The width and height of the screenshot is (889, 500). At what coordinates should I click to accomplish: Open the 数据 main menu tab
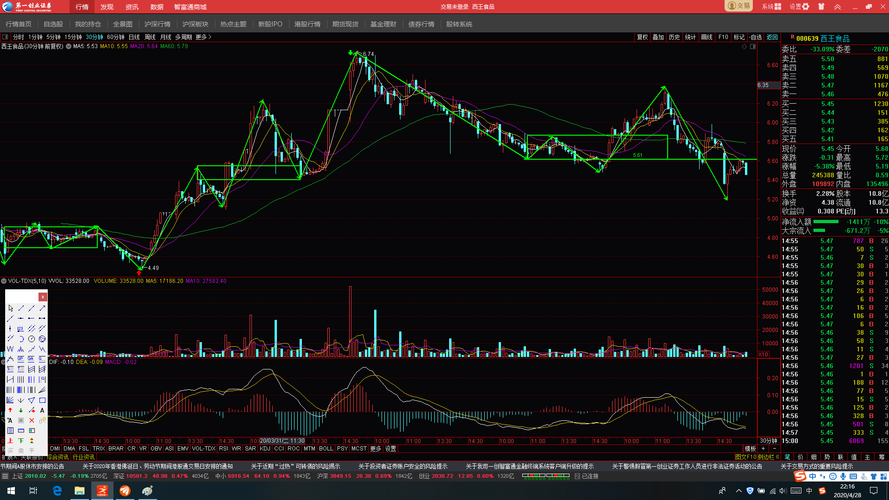[x=157, y=7]
